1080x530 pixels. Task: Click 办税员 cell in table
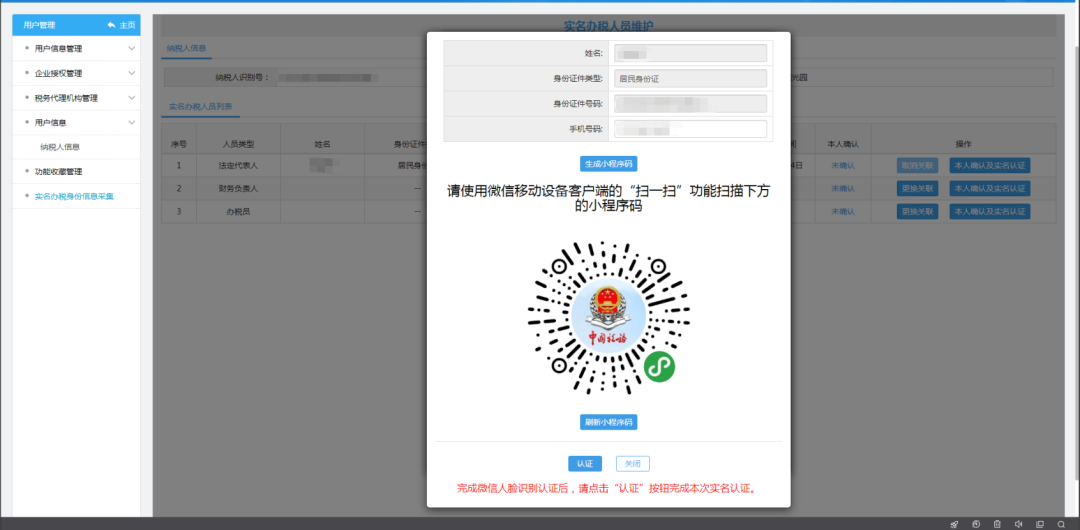click(238, 211)
